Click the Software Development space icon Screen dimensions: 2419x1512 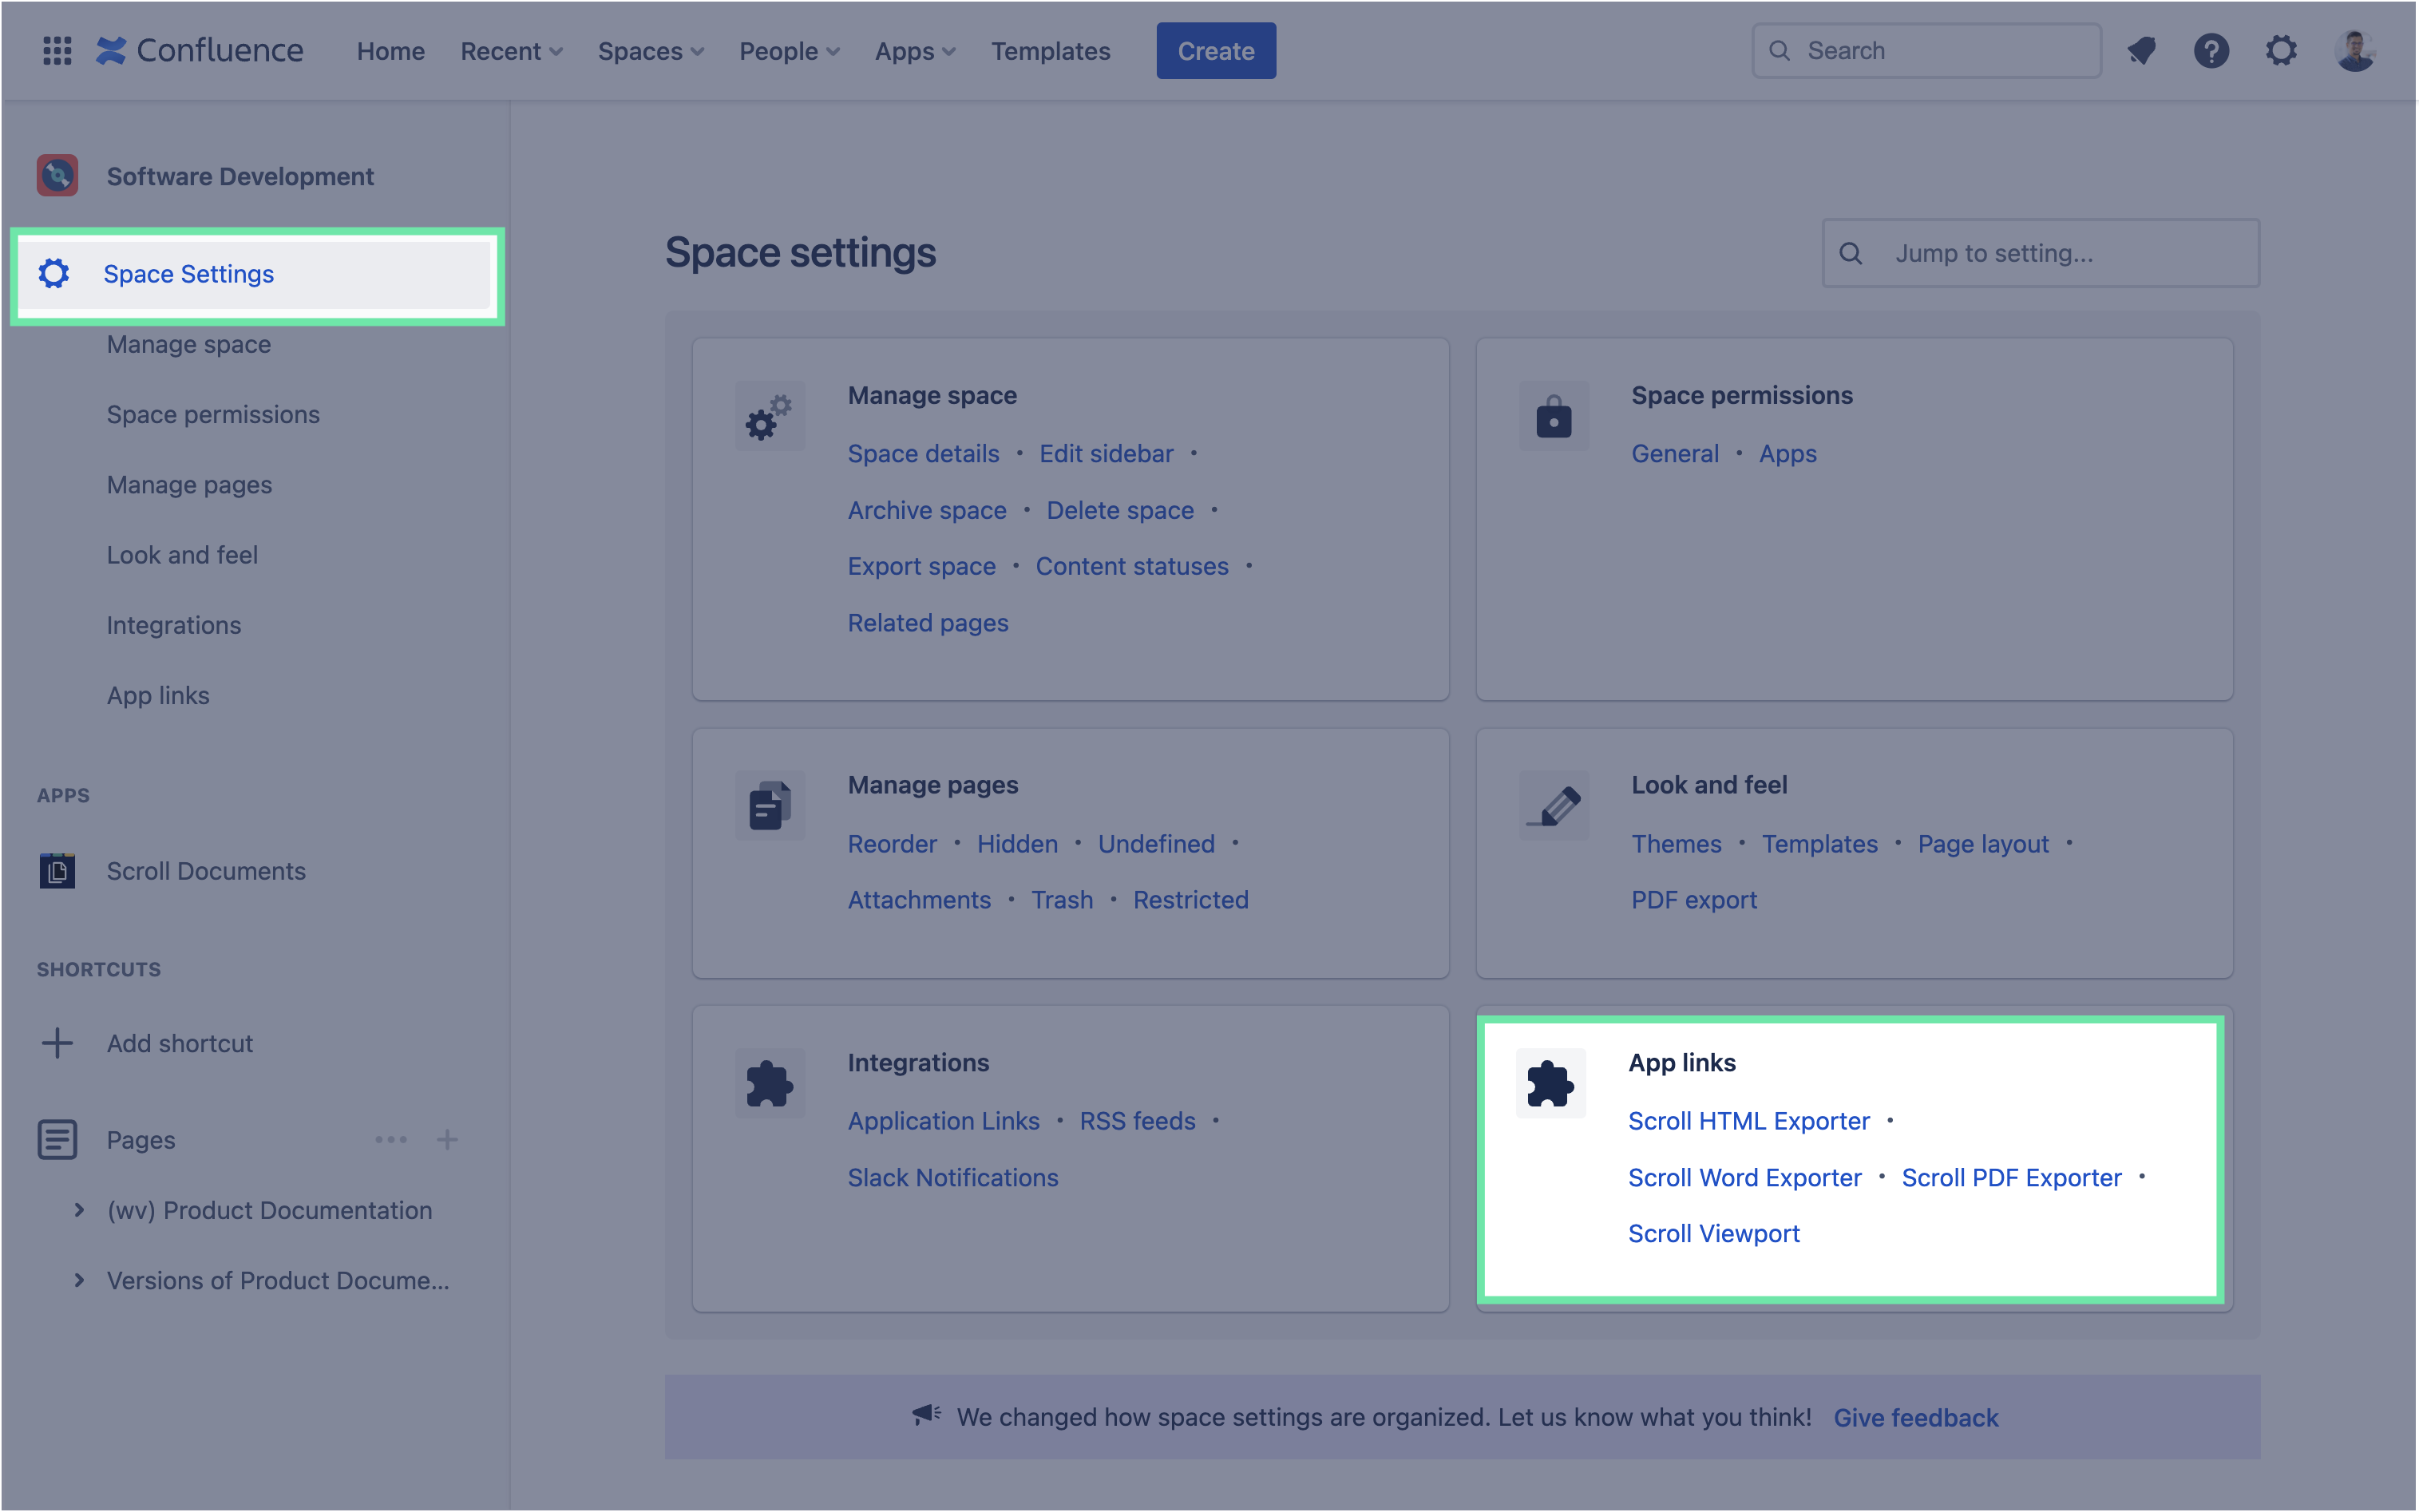coord(57,176)
